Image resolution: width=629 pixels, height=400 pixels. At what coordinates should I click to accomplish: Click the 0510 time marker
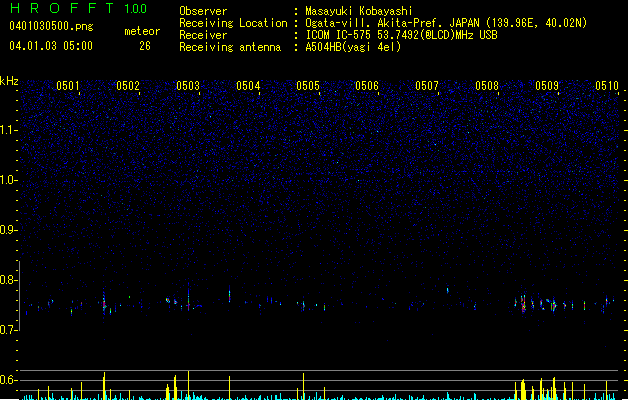point(607,86)
